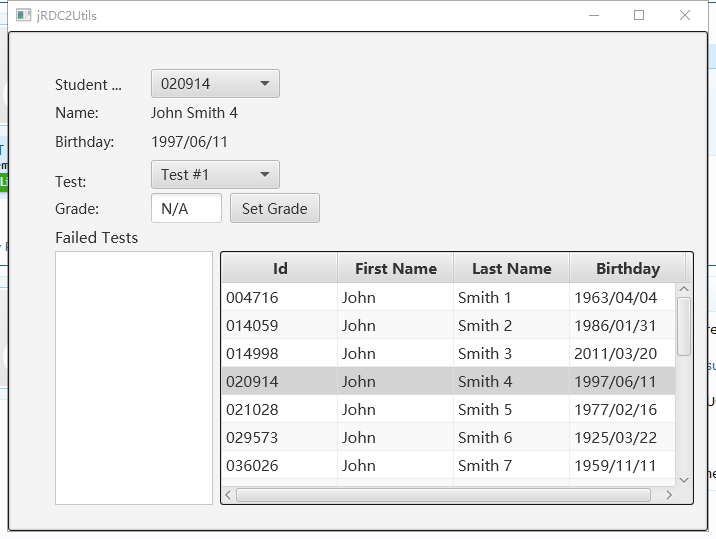Click the table scroll down arrow
The width and height of the screenshot is (716, 539).
tap(684, 479)
